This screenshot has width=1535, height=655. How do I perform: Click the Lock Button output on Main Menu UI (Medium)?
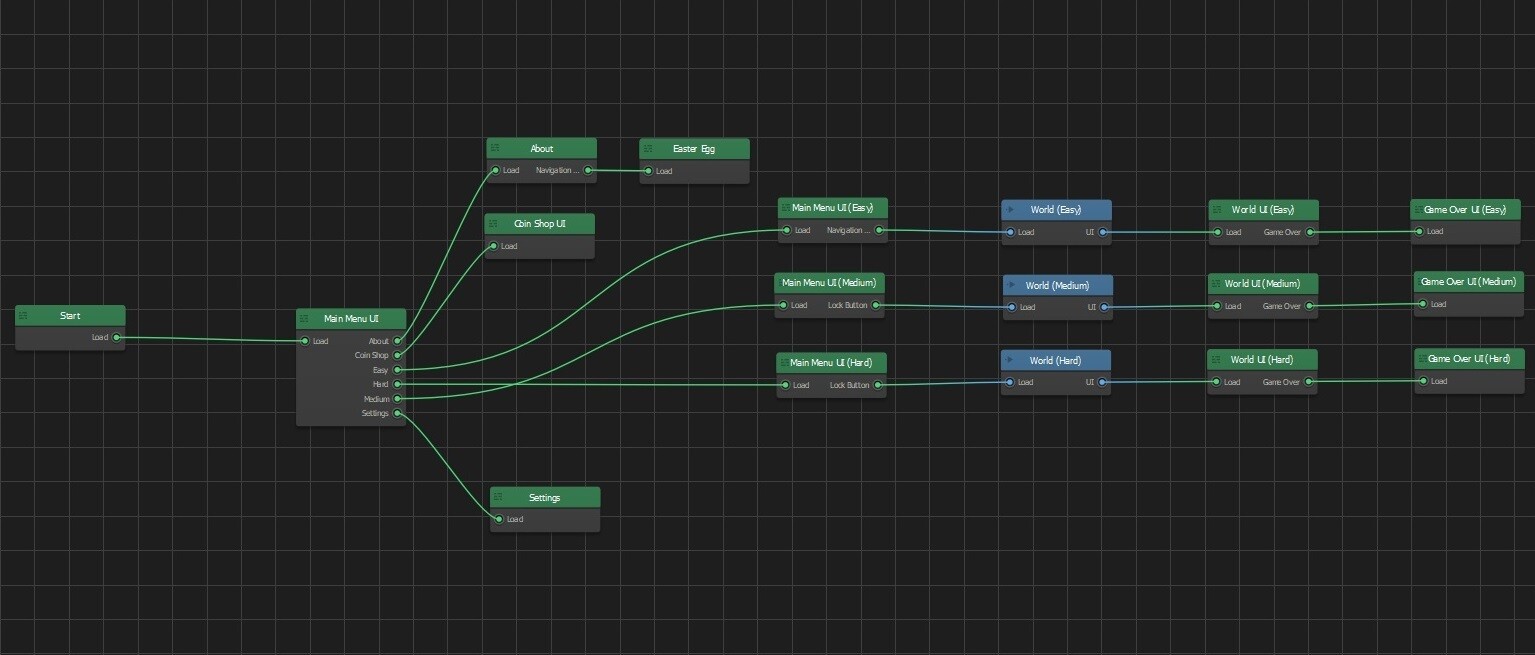click(877, 305)
